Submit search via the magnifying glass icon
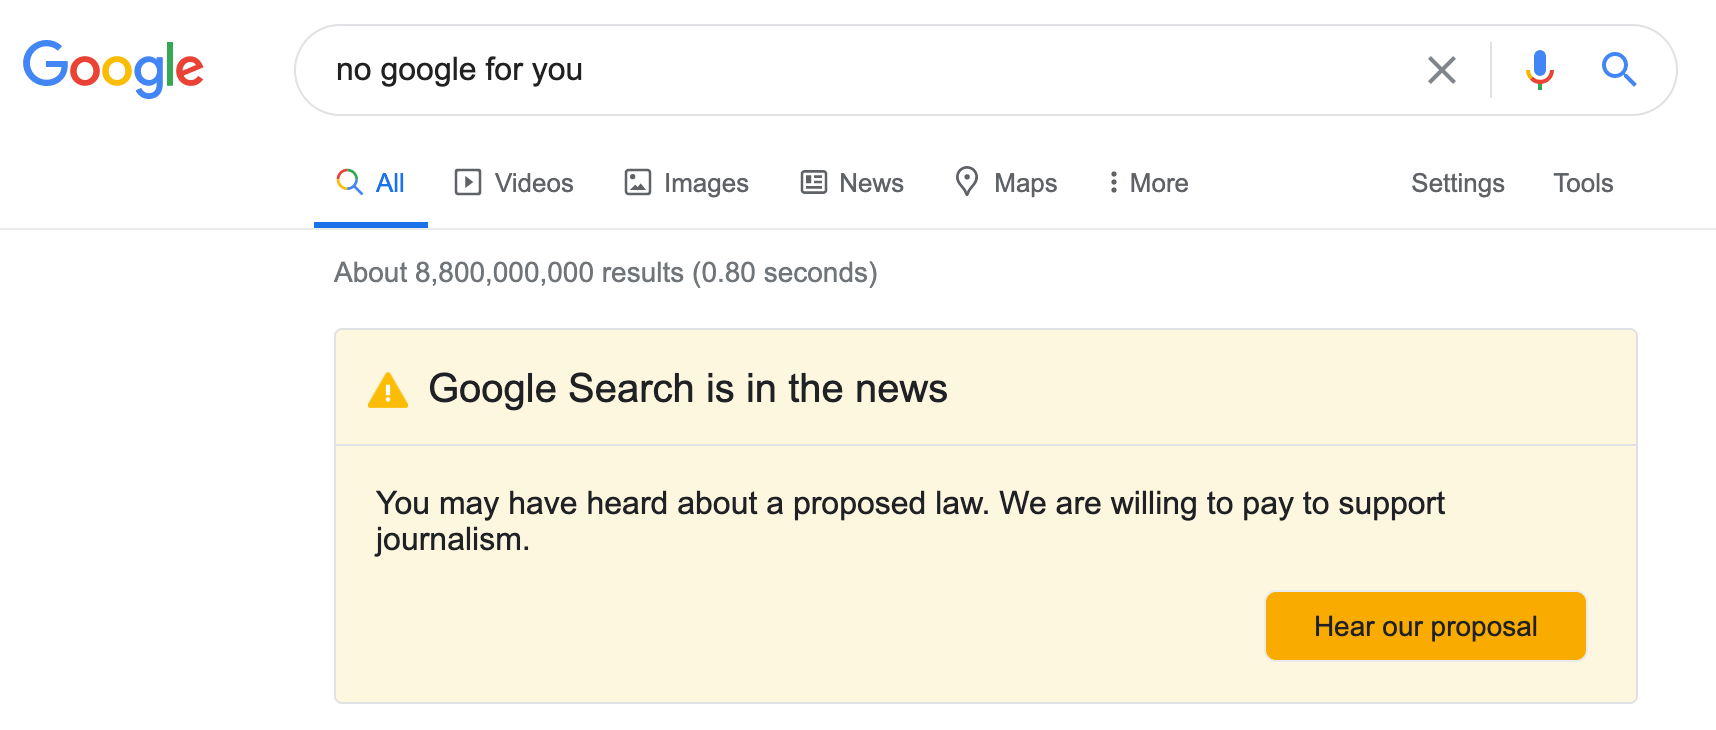Screen dimensions: 1716x730 coord(1619,70)
